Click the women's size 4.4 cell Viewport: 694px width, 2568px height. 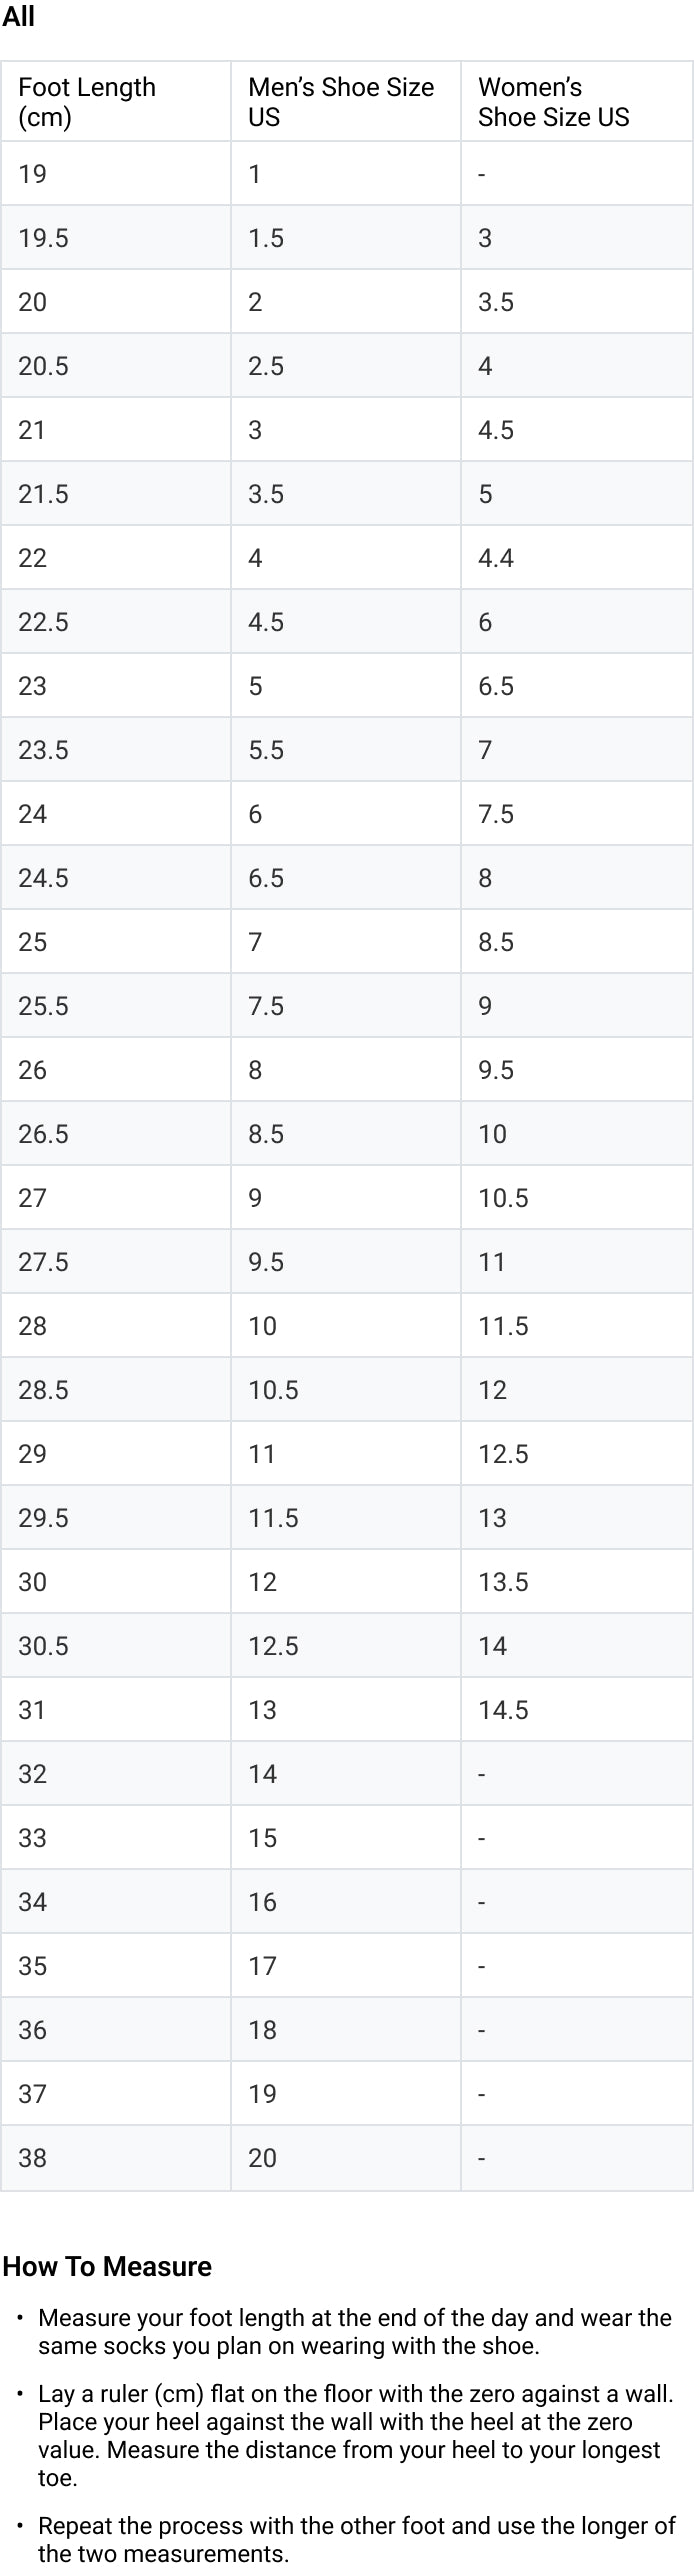pyautogui.click(x=577, y=558)
